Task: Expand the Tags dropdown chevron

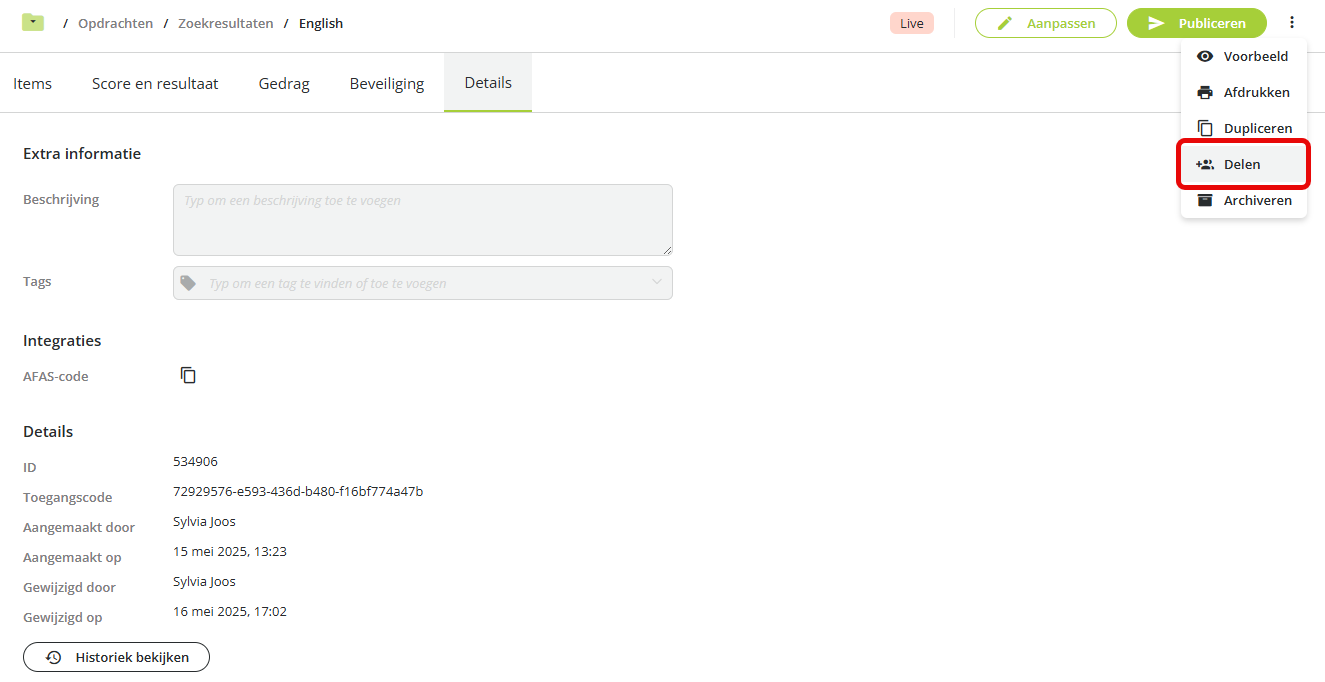Action: (657, 282)
